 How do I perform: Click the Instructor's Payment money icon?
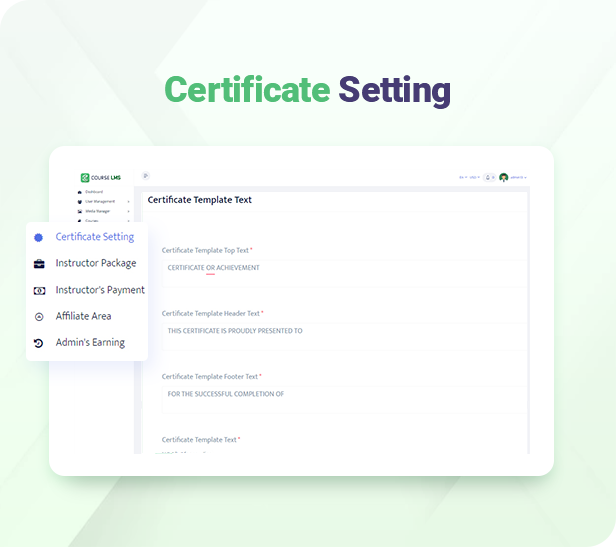[39, 290]
